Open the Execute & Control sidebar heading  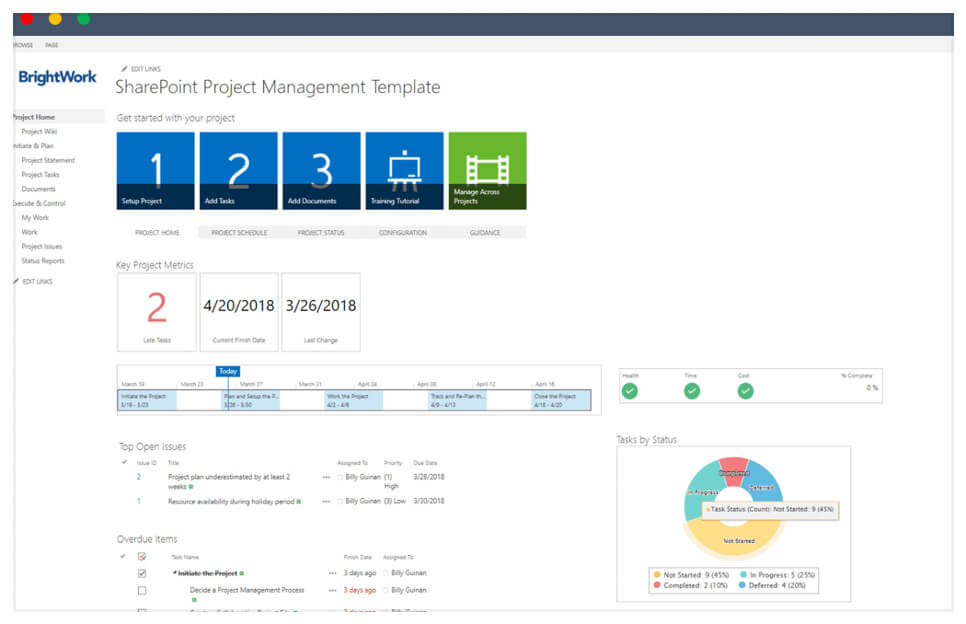pos(39,203)
